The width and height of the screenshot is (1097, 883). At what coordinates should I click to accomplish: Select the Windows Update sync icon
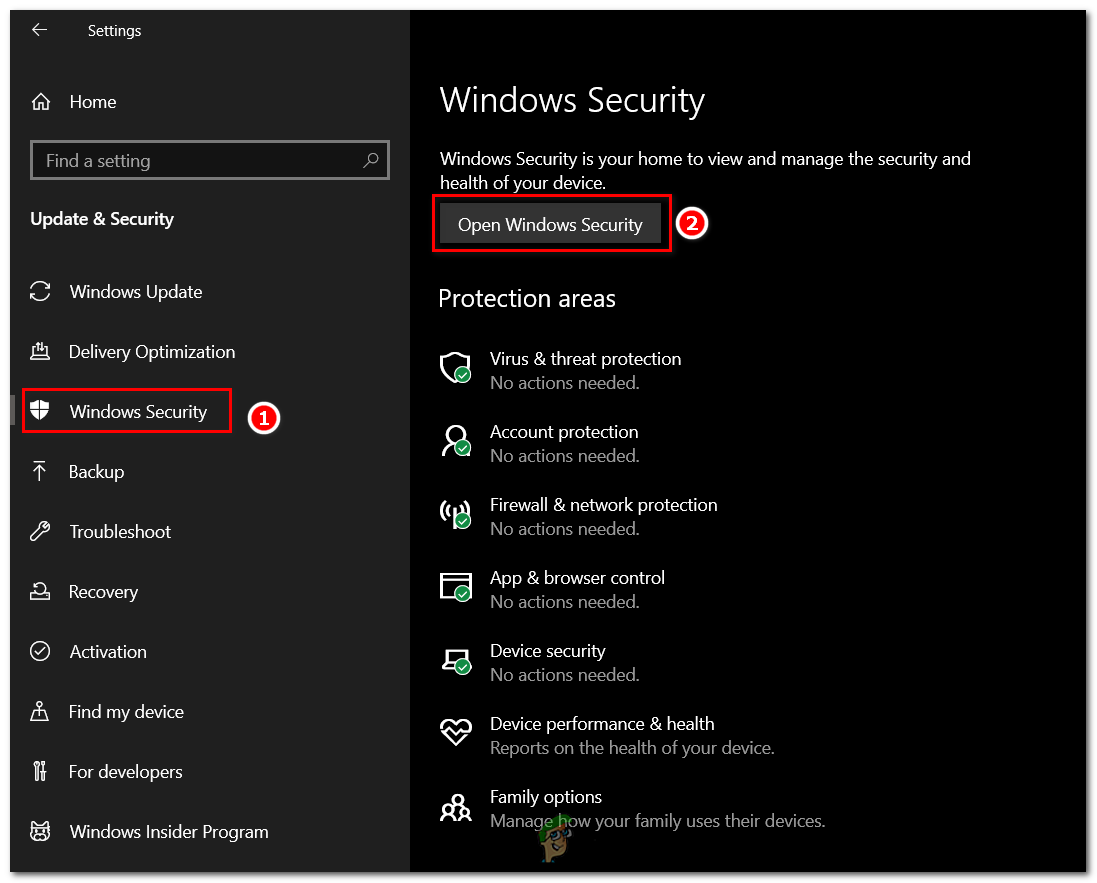point(40,291)
